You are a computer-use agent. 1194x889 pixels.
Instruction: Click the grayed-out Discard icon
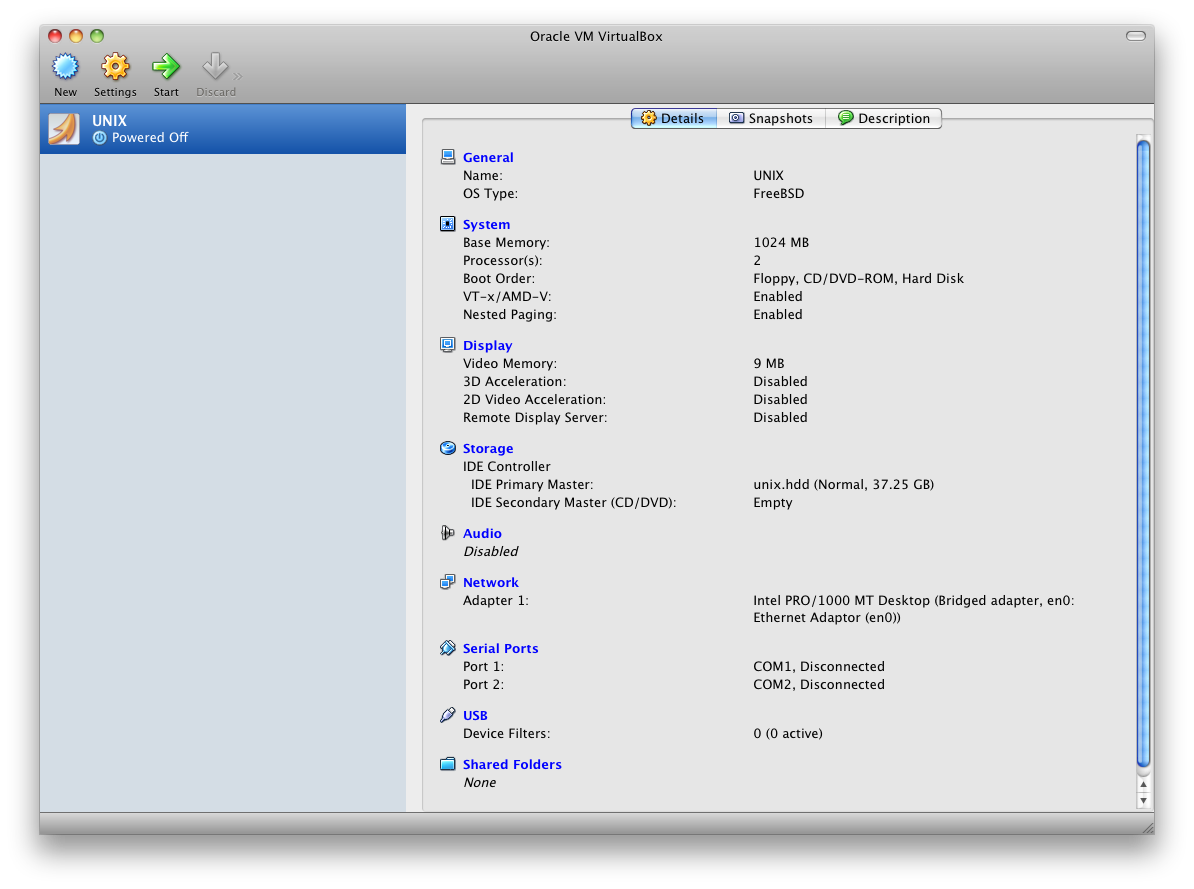(216, 64)
